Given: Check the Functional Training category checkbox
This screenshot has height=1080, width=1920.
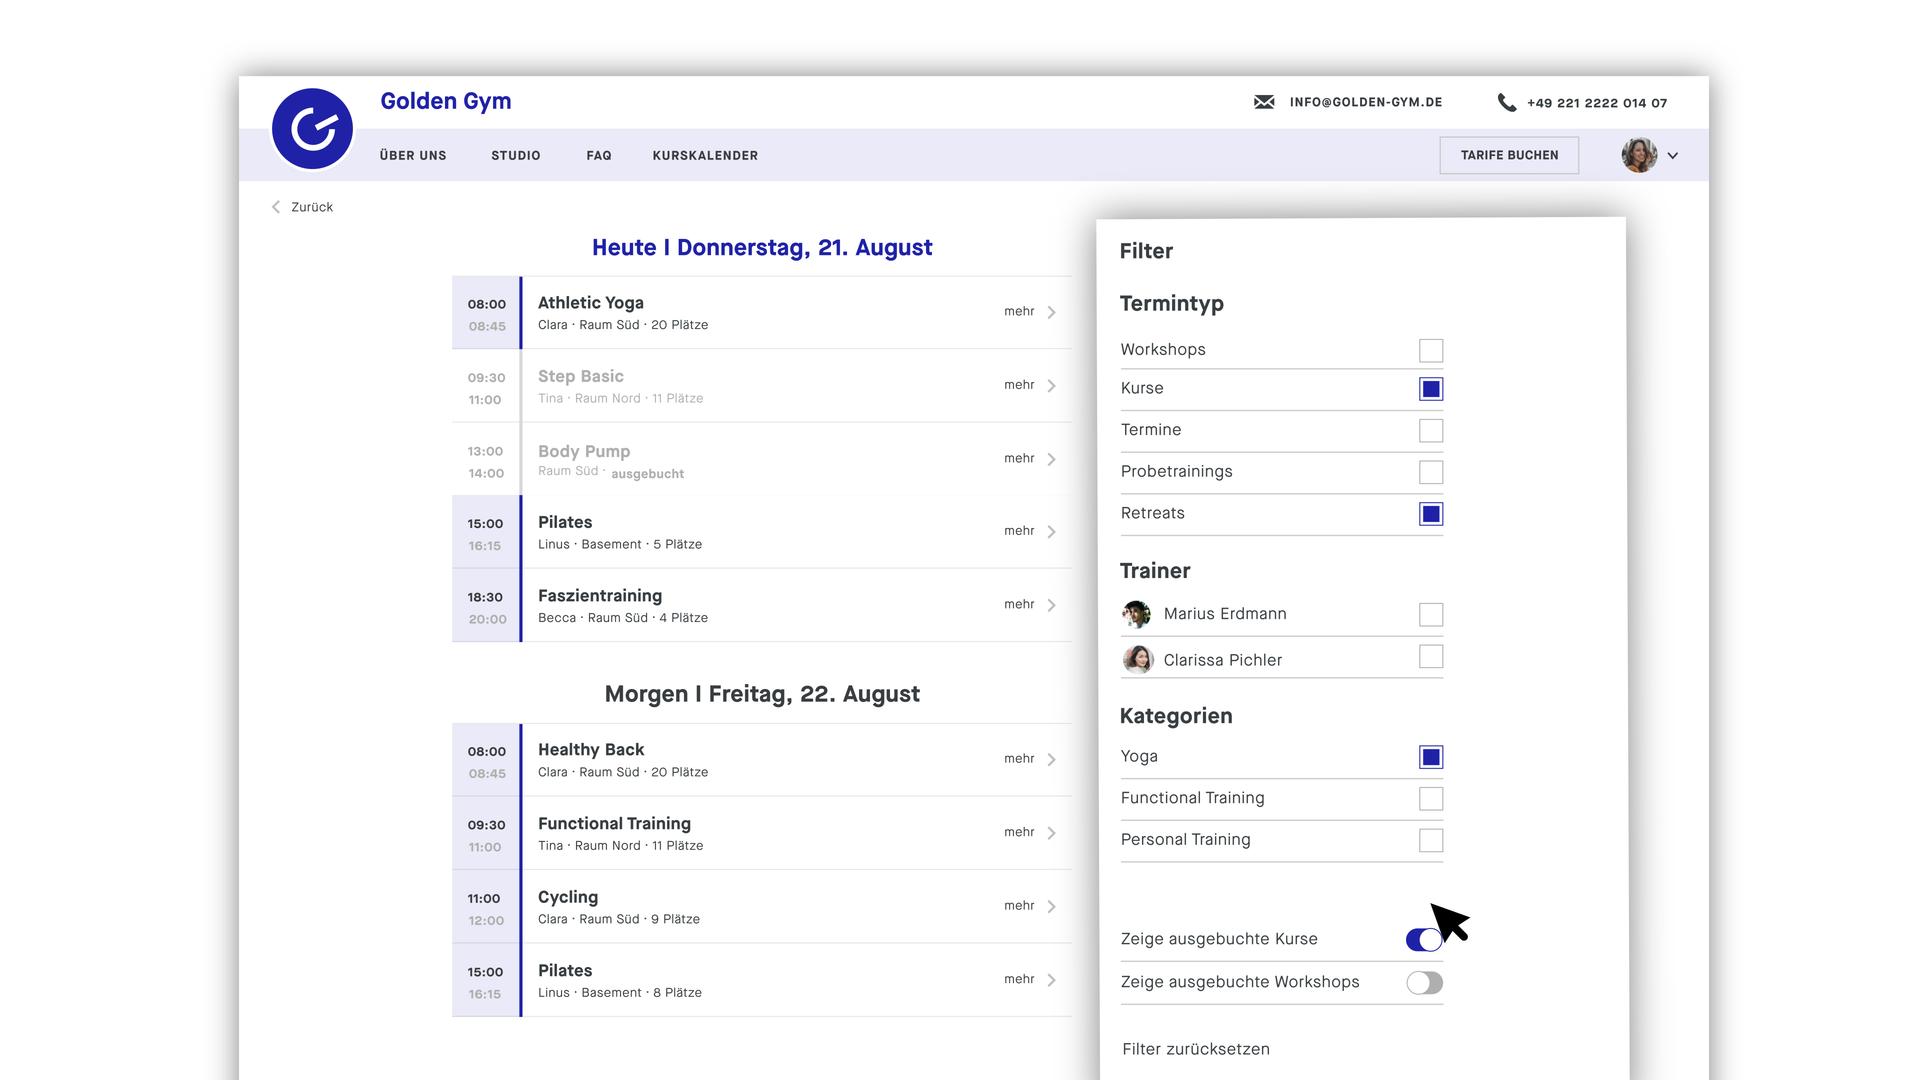Looking at the screenshot, I should 1431,798.
